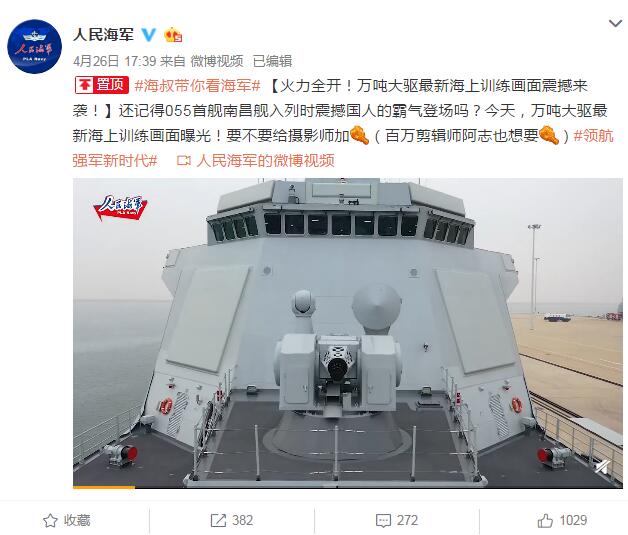The image size is (628, 535).
Task: Toggle 收藏 favorite star
Action: (x=66, y=520)
